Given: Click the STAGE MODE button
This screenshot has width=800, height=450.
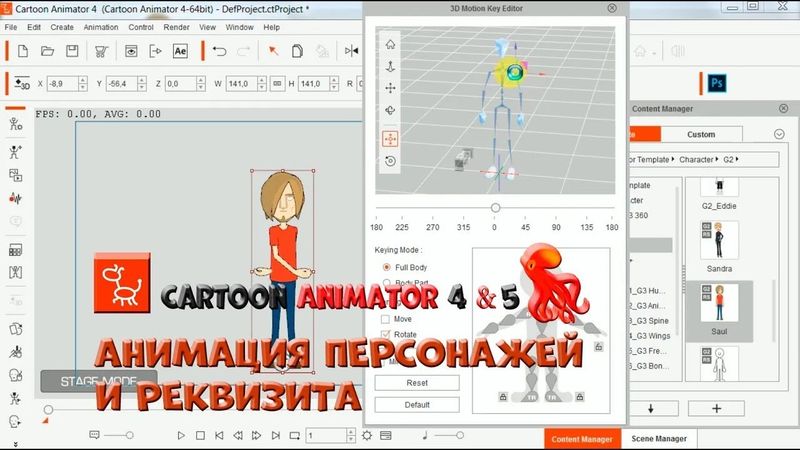Looking at the screenshot, I should (98, 381).
